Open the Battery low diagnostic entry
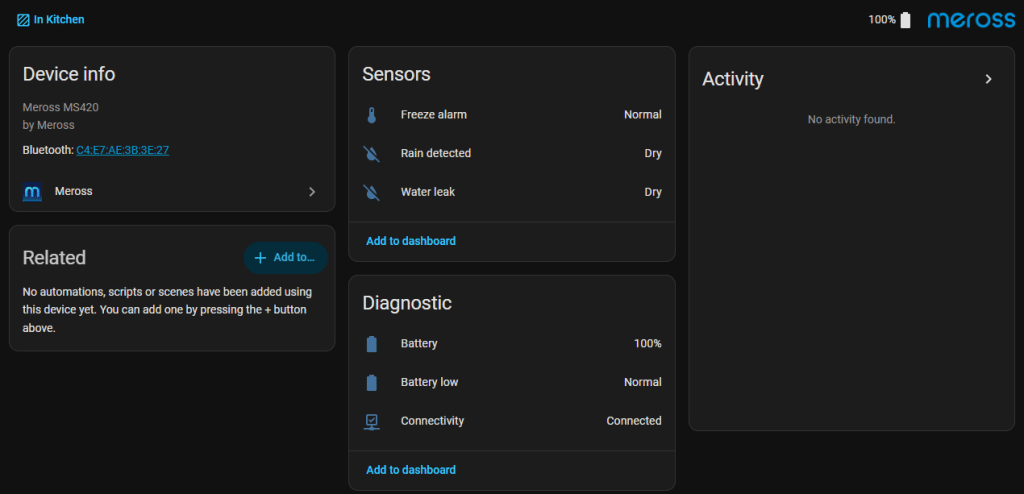The width and height of the screenshot is (1024, 494). point(512,382)
